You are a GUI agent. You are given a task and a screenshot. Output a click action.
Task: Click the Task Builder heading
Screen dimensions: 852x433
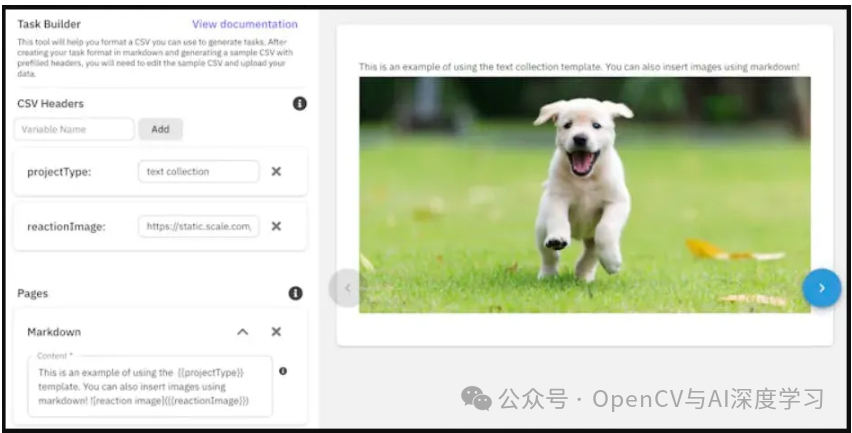pyautogui.click(x=49, y=24)
